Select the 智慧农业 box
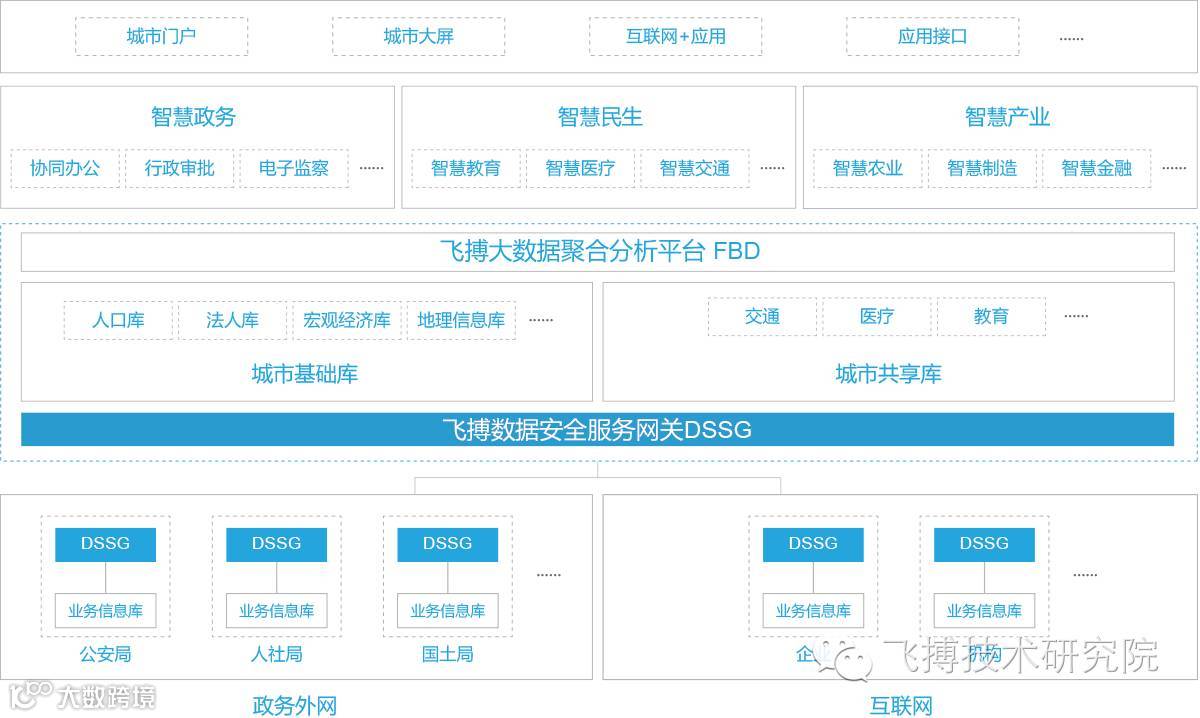1200x718 pixels. [868, 168]
